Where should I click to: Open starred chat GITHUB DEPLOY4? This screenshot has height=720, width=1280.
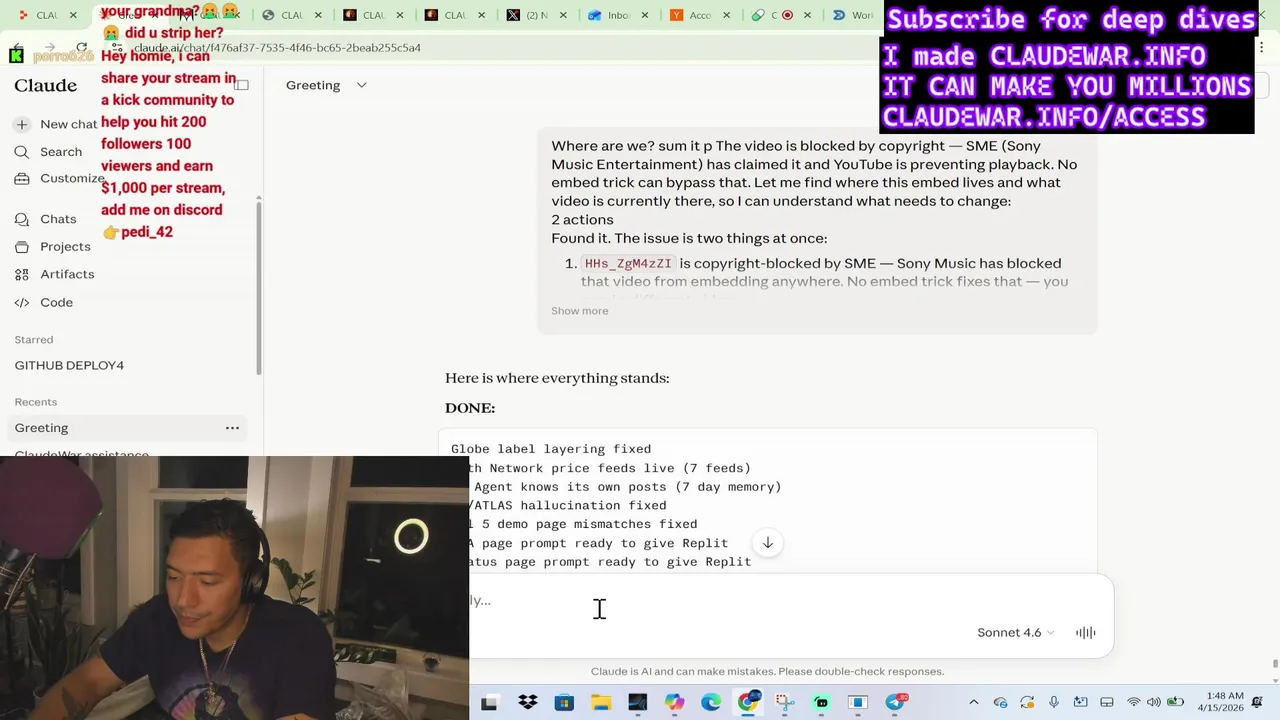tap(69, 366)
